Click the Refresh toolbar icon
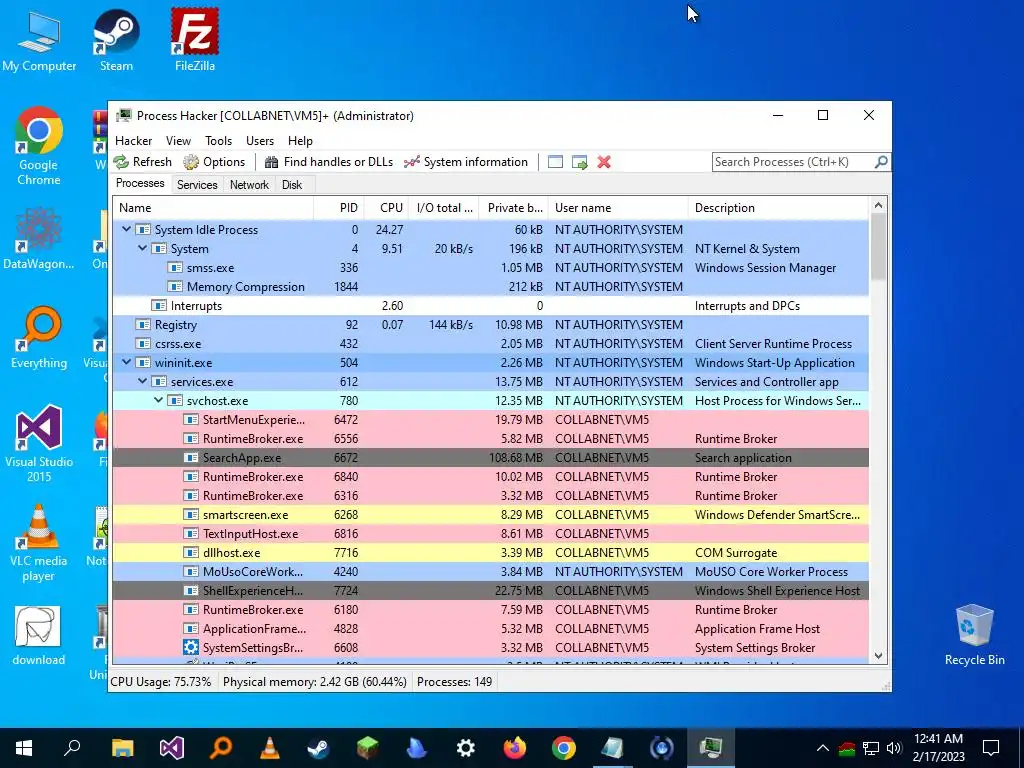 tap(121, 162)
